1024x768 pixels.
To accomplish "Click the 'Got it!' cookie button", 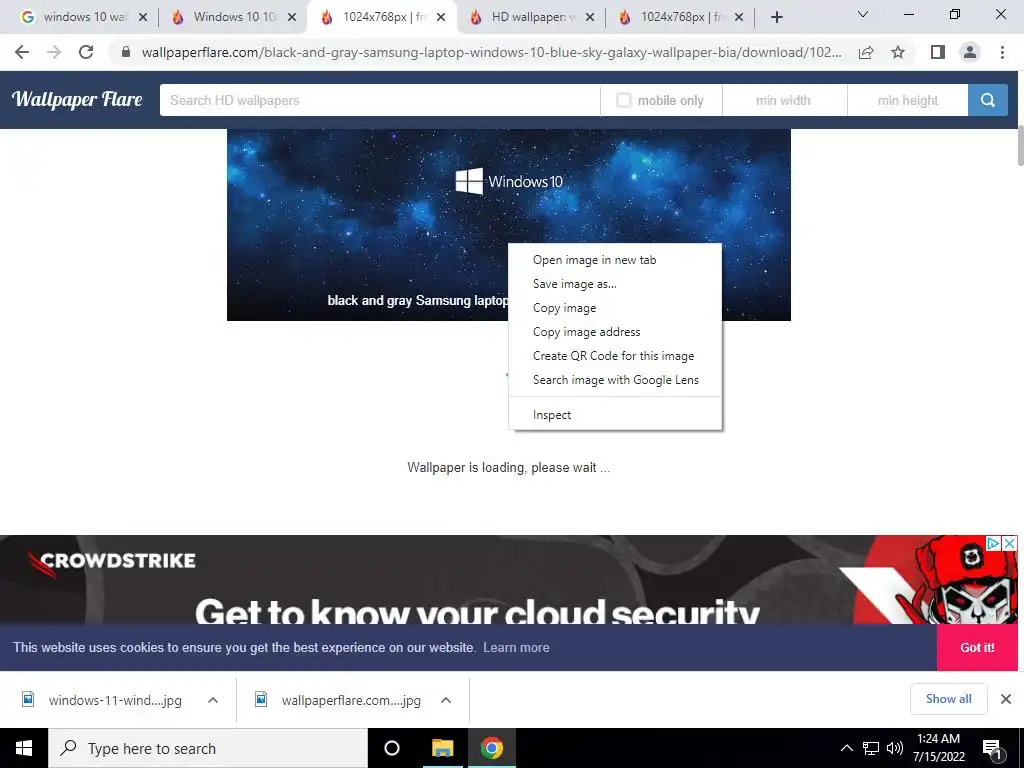I will pyautogui.click(x=977, y=647).
